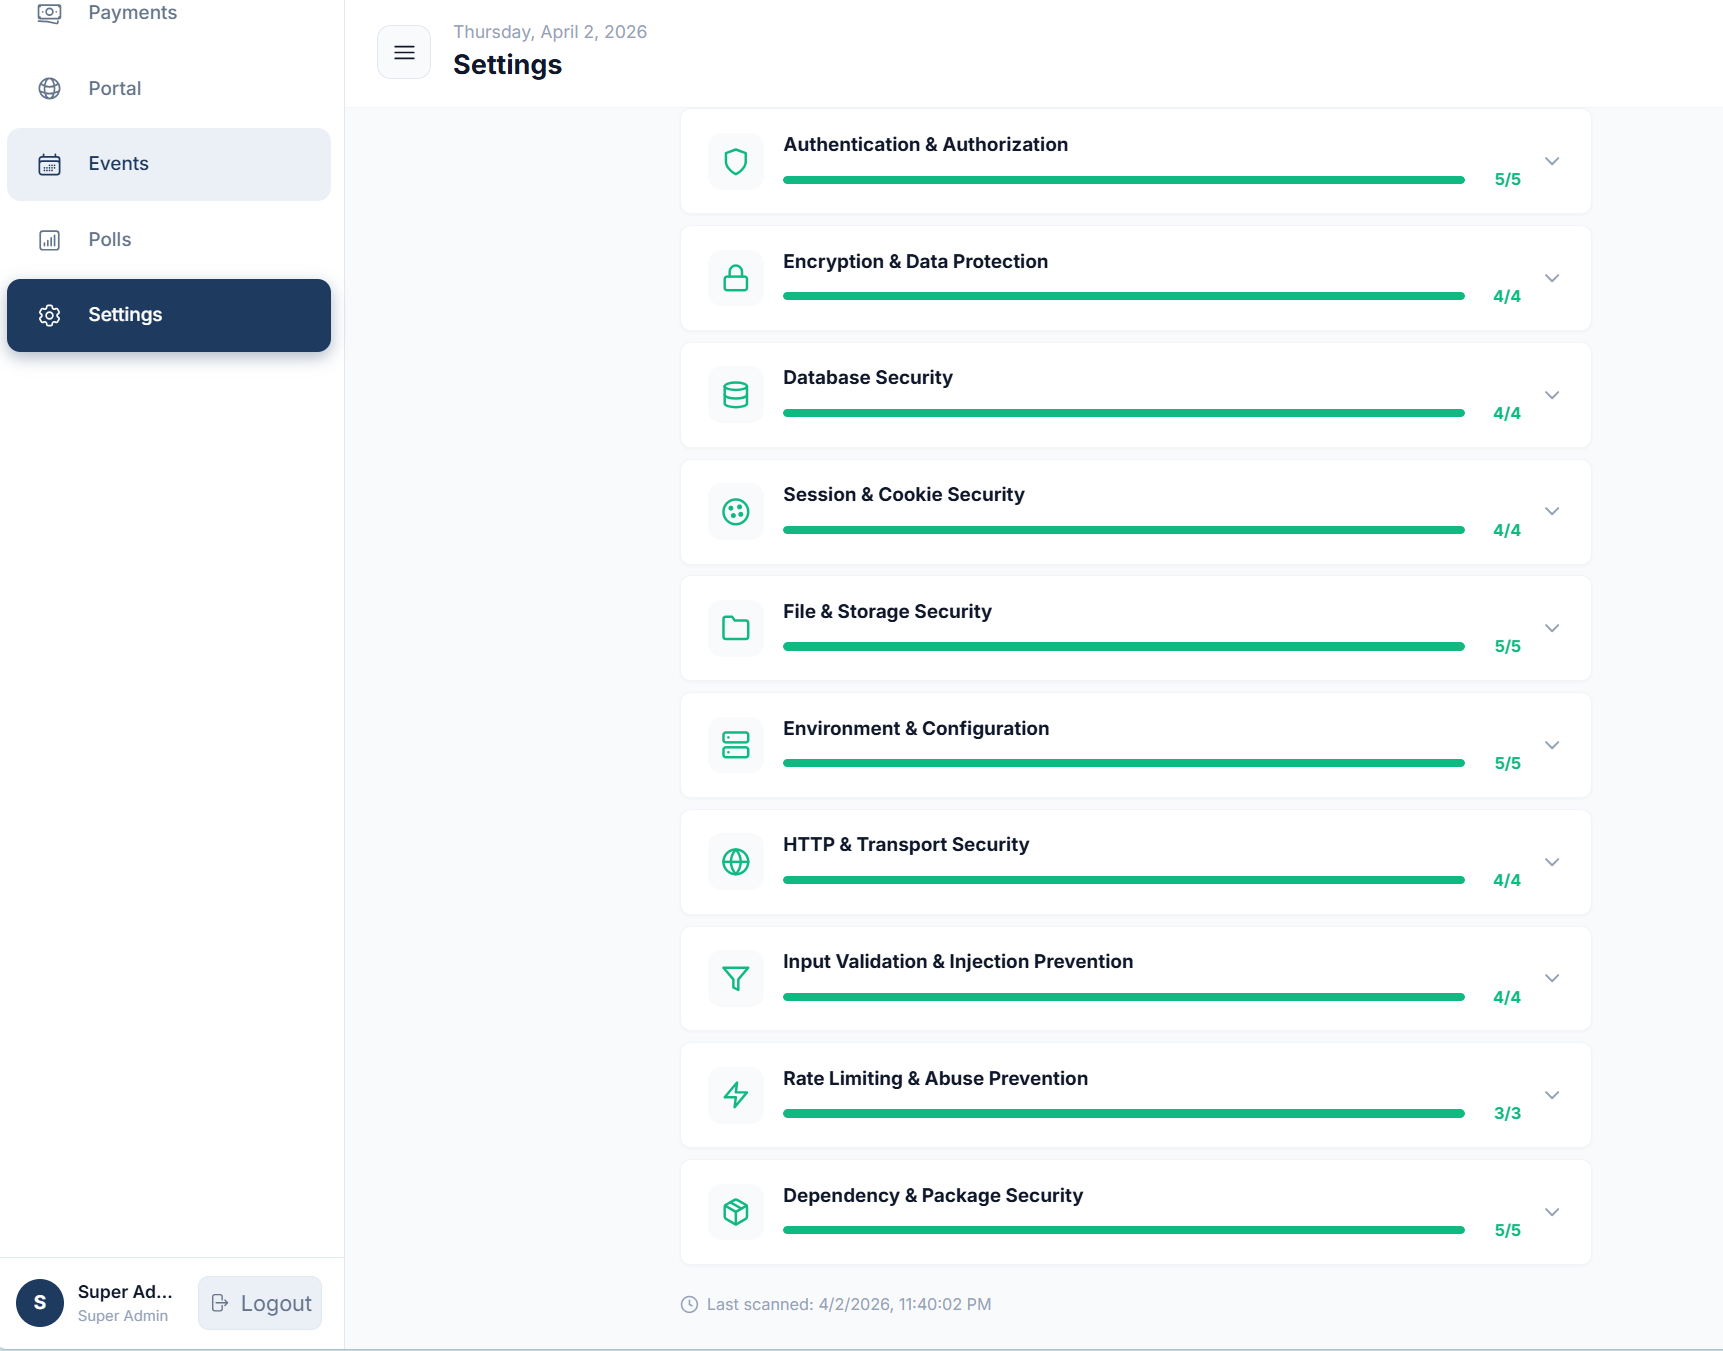The width and height of the screenshot is (1723, 1351).
Task: Click the package icon for Dependency & Package Security
Action: click(x=735, y=1212)
